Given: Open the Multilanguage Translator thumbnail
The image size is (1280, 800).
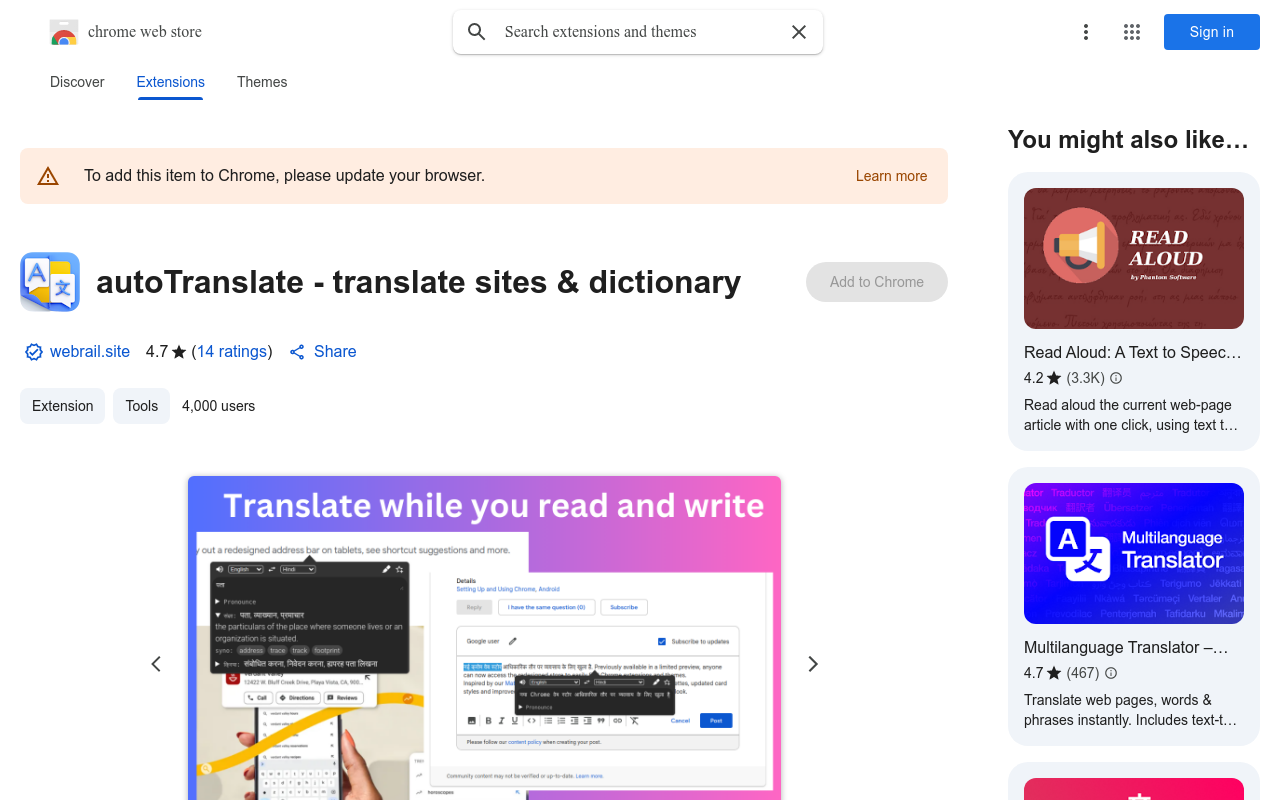Looking at the screenshot, I should [x=1134, y=554].
